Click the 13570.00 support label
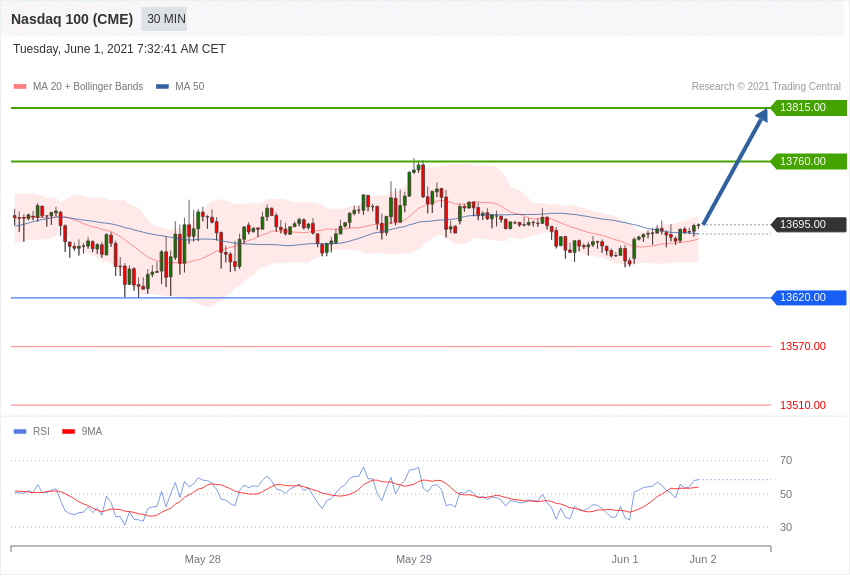 [x=803, y=346]
